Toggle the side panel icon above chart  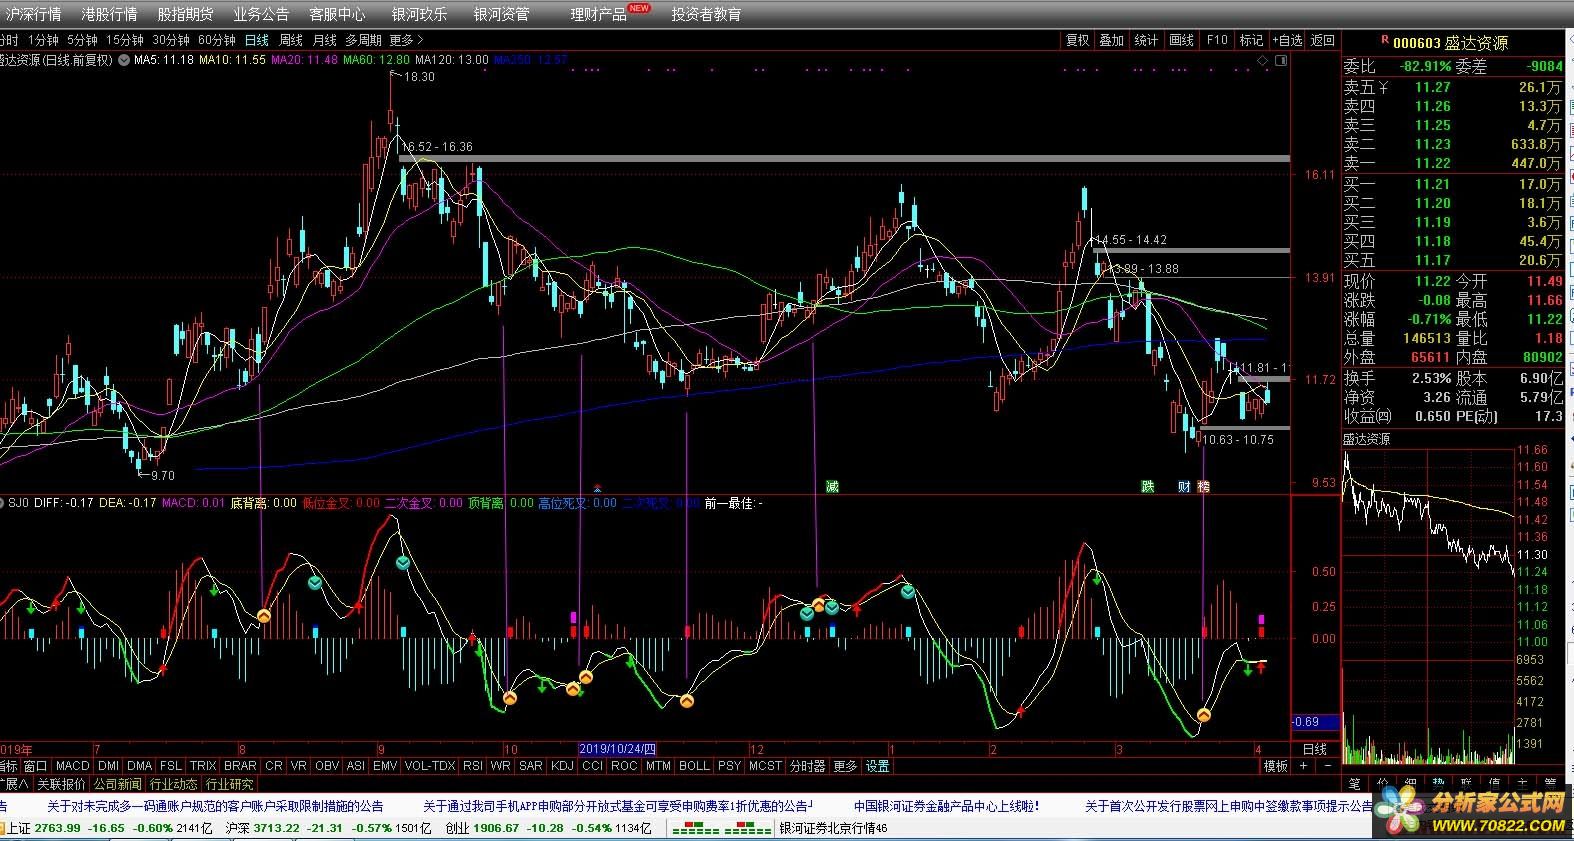coord(1281,60)
